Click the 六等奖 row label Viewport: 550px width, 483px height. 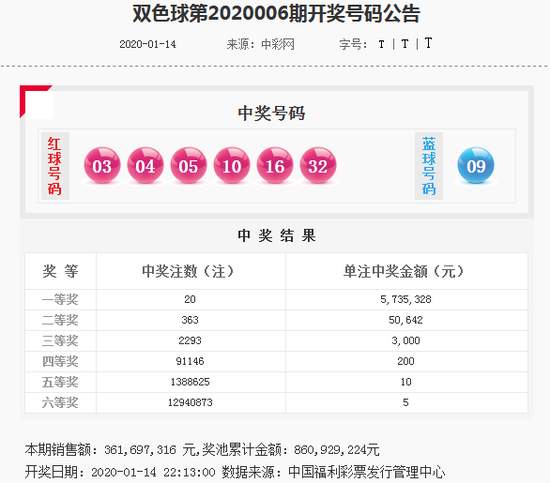60,403
